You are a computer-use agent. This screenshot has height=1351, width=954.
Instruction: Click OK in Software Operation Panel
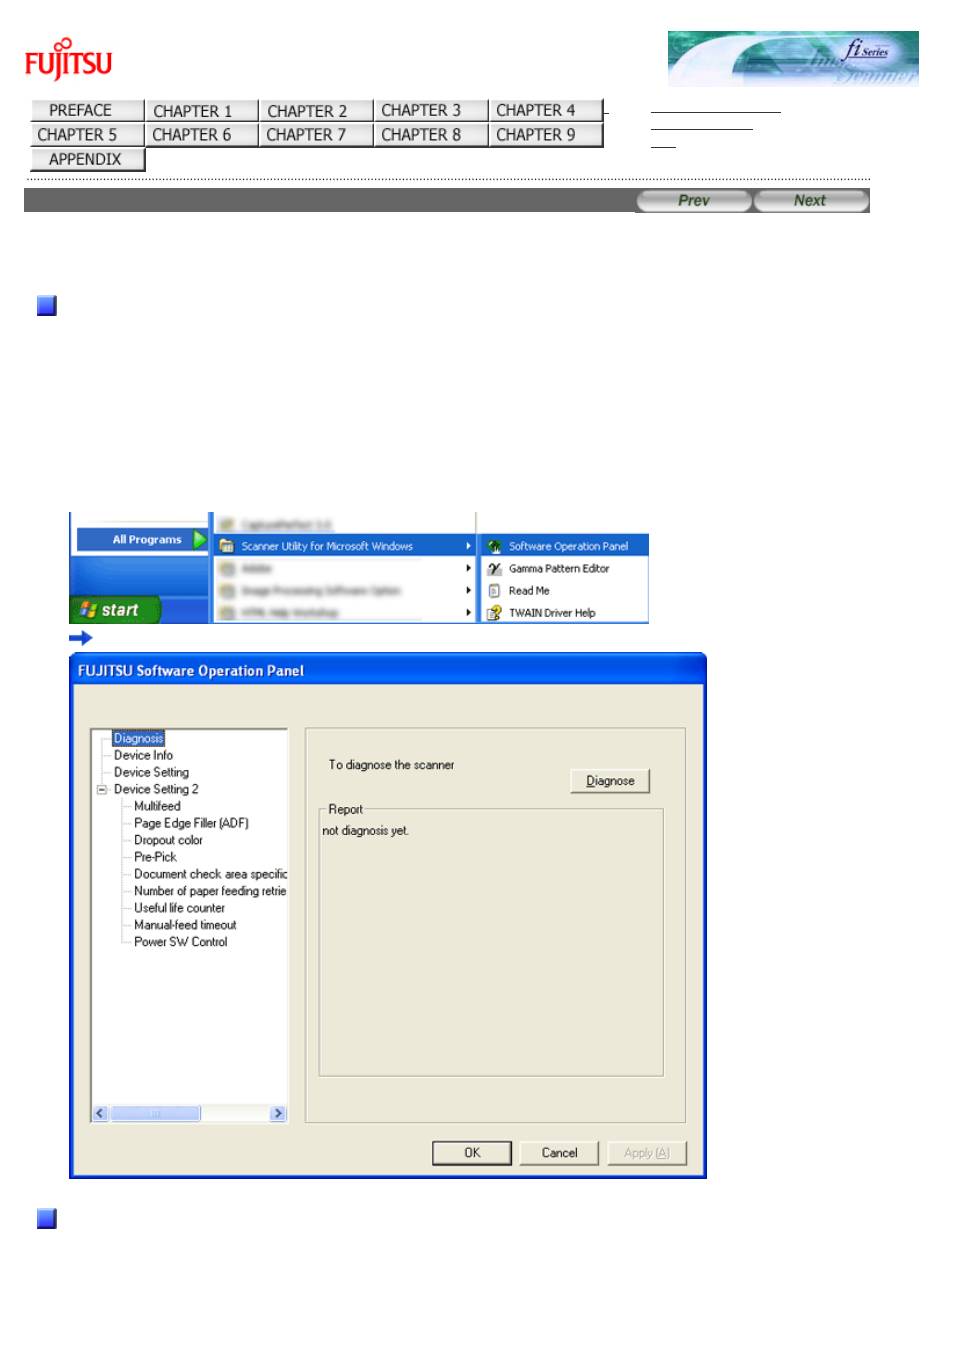[x=472, y=1153]
